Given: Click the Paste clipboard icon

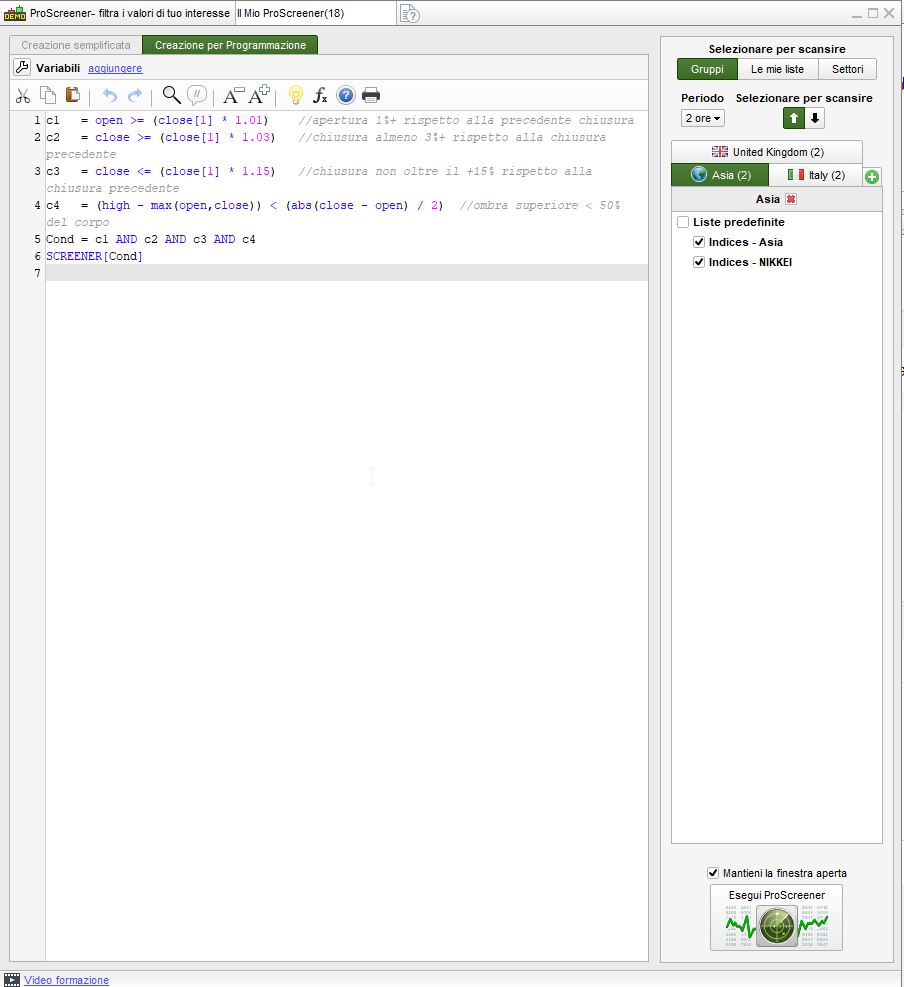Looking at the screenshot, I should (73, 95).
